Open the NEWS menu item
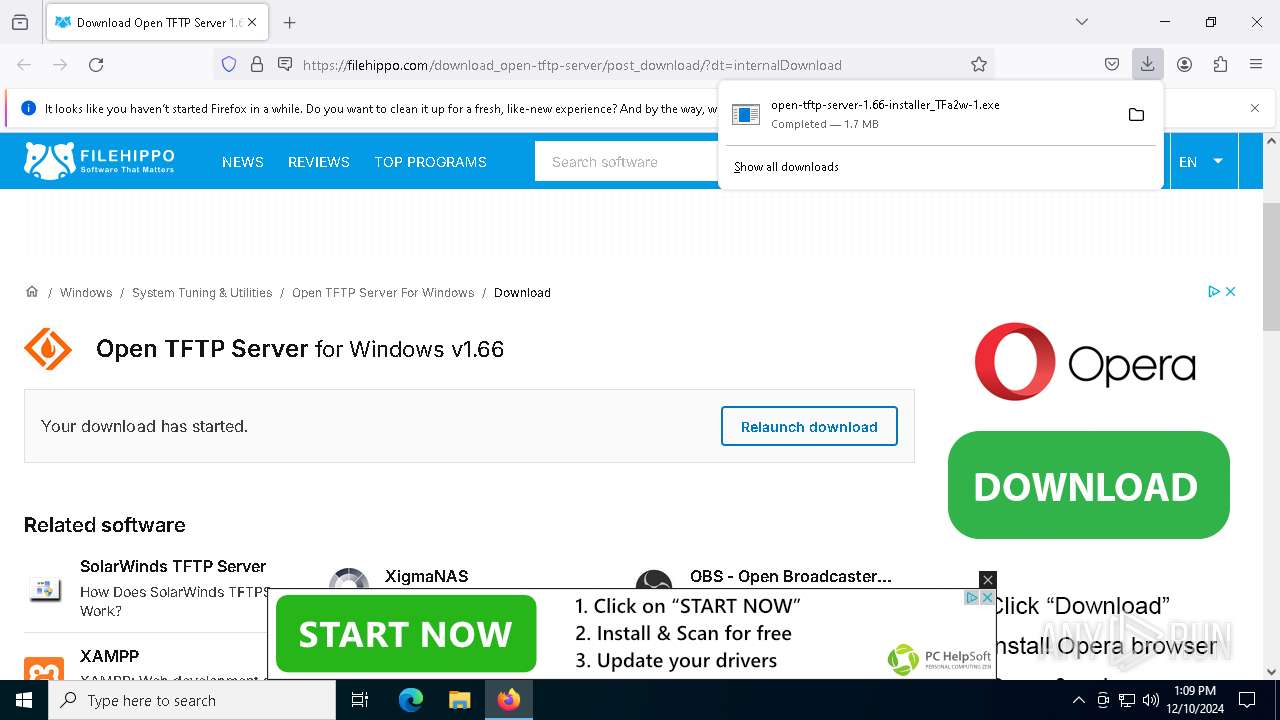This screenshot has height=720, width=1280. [x=243, y=162]
